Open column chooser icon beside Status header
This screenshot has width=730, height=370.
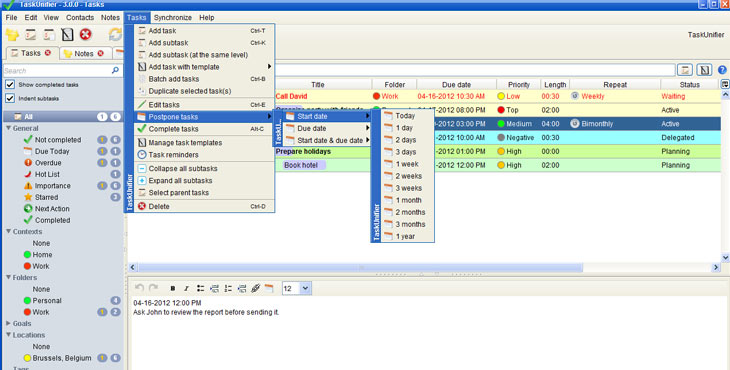coord(725,84)
